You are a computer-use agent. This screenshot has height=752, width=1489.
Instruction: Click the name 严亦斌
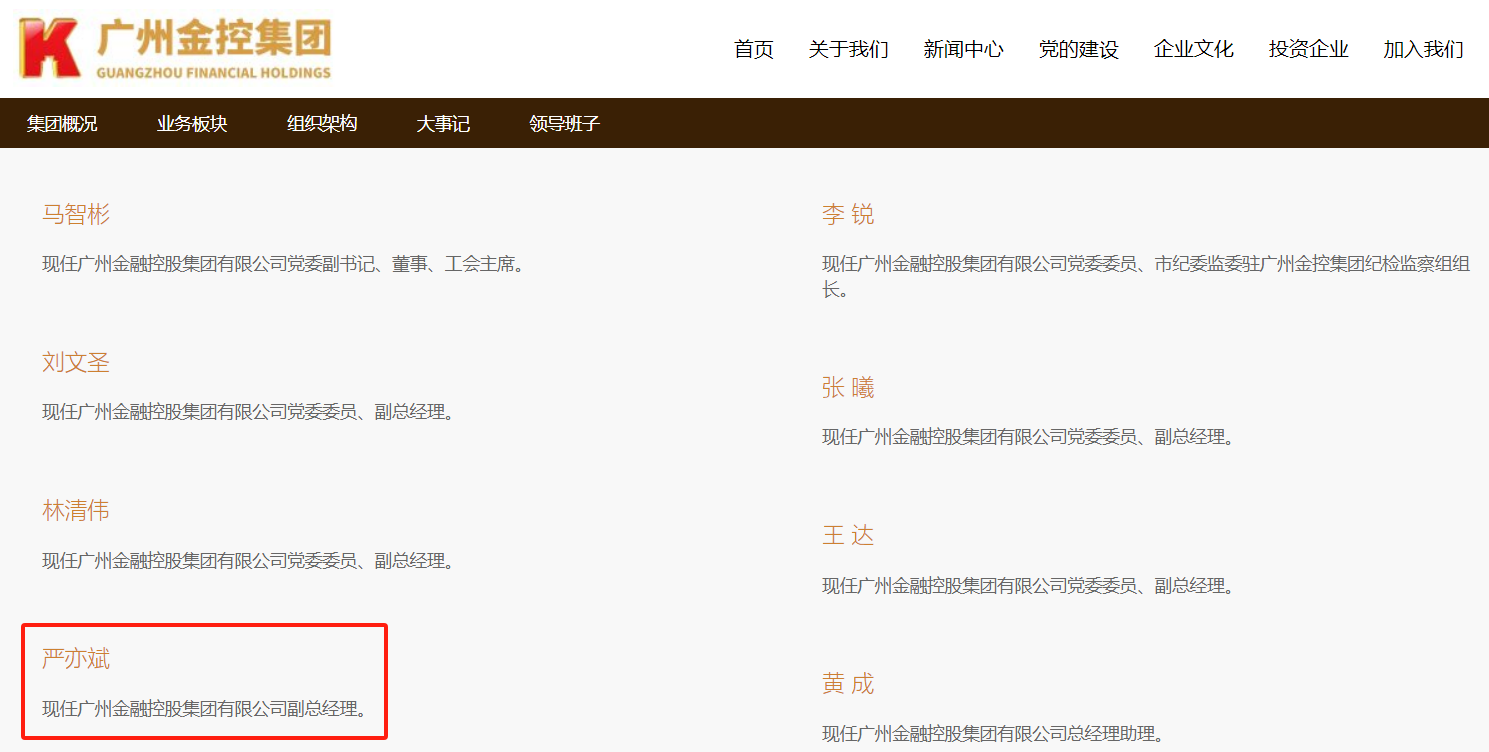point(76,659)
